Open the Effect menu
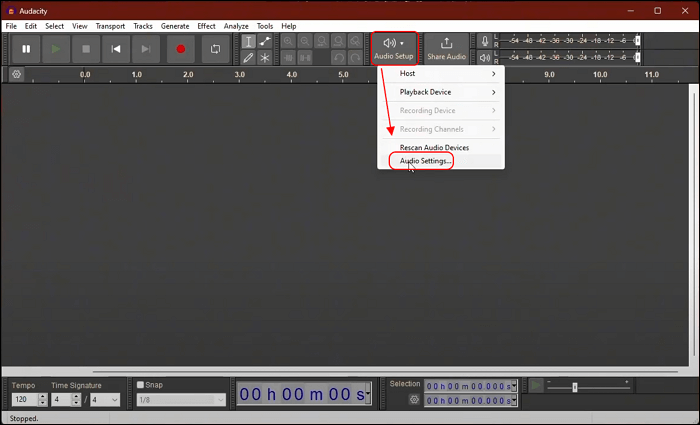The width and height of the screenshot is (700, 425). click(x=206, y=26)
